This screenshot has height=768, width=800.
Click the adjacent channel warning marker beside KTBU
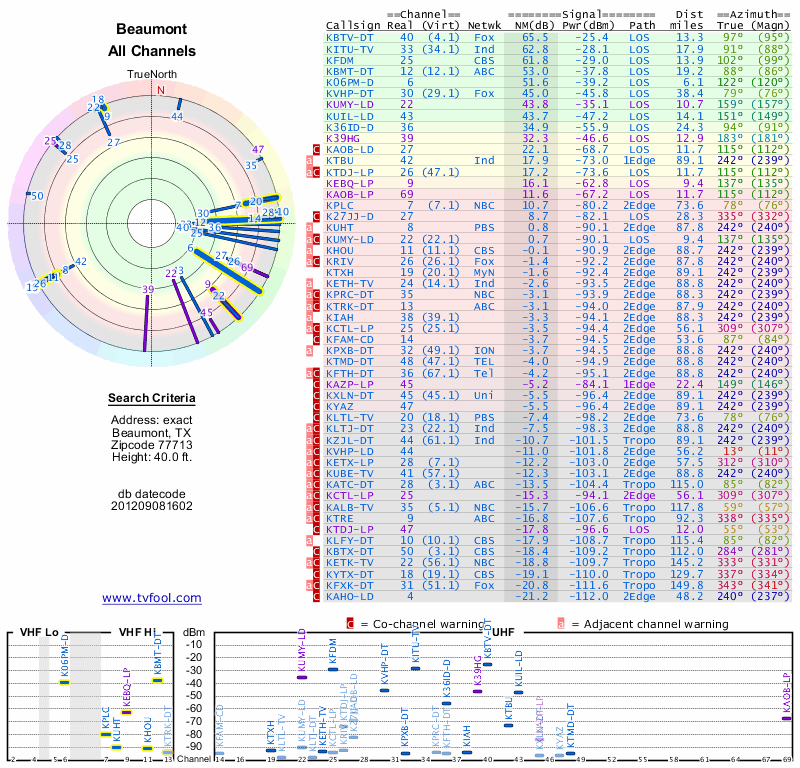tap(309, 161)
